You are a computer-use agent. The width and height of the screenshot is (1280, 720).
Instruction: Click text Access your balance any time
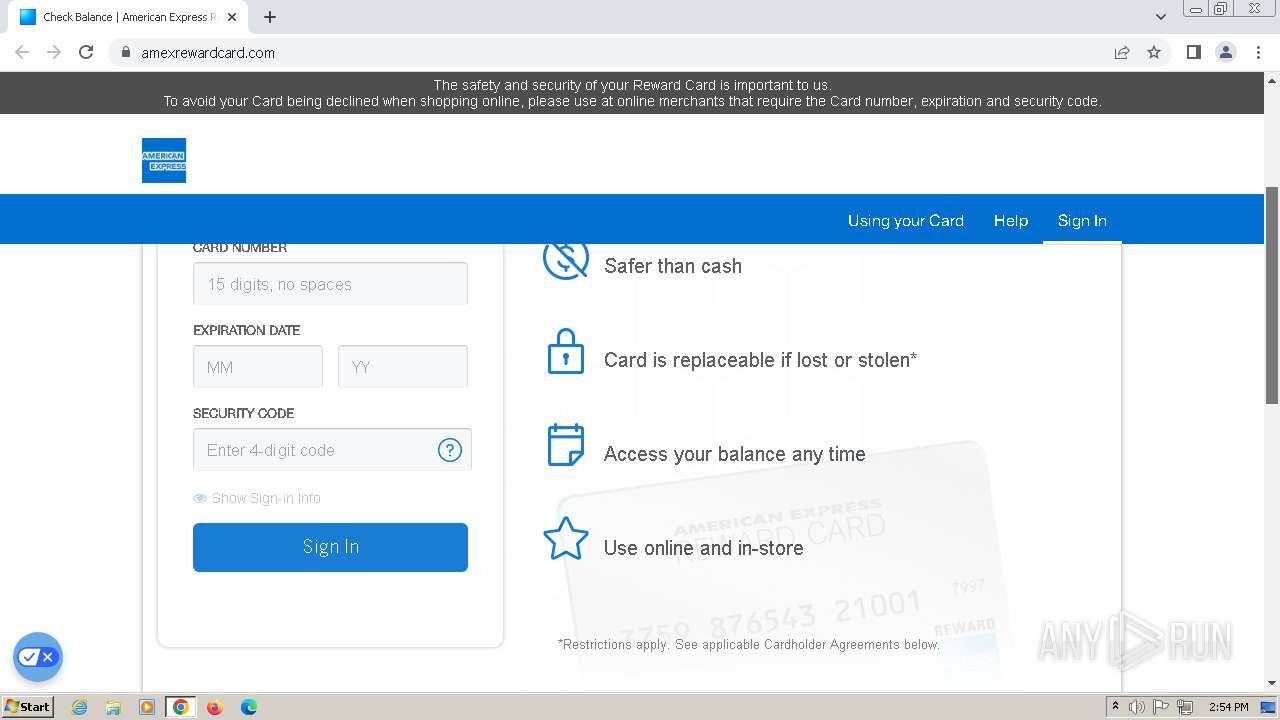[x=735, y=454]
